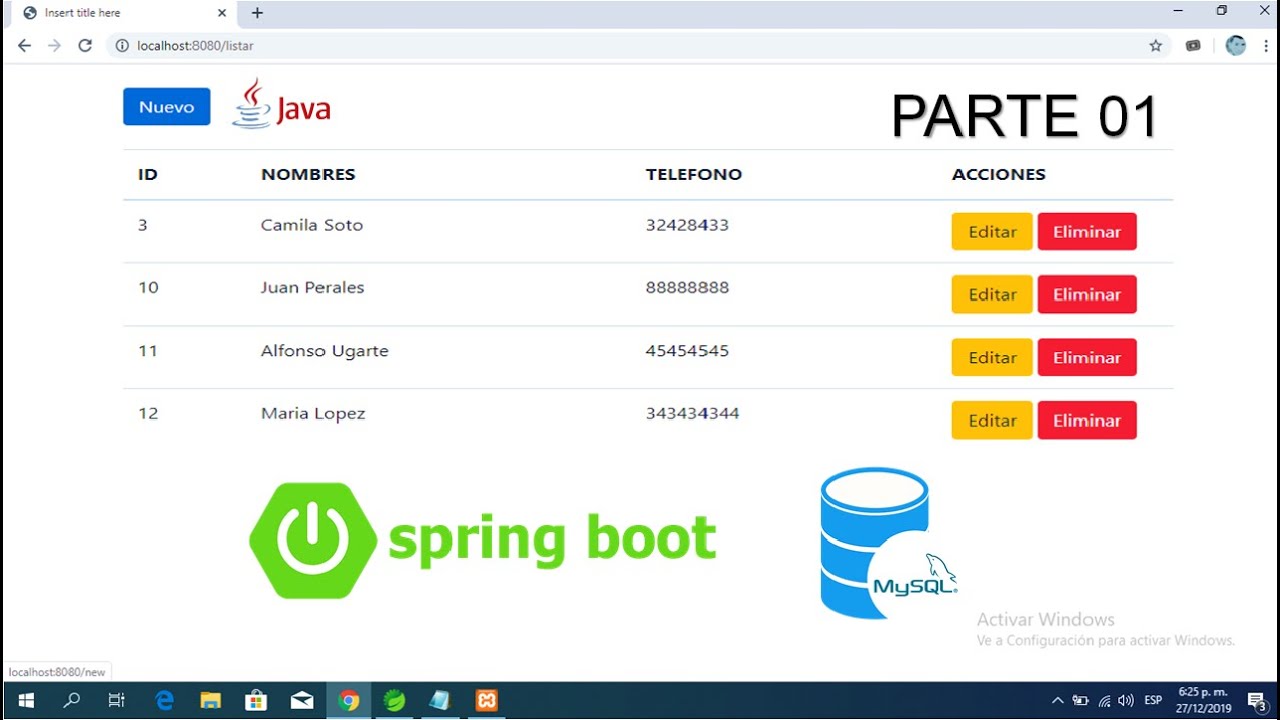Open the browser extension icon beside the star
Viewport: 1280px width, 720px height.
(1193, 46)
